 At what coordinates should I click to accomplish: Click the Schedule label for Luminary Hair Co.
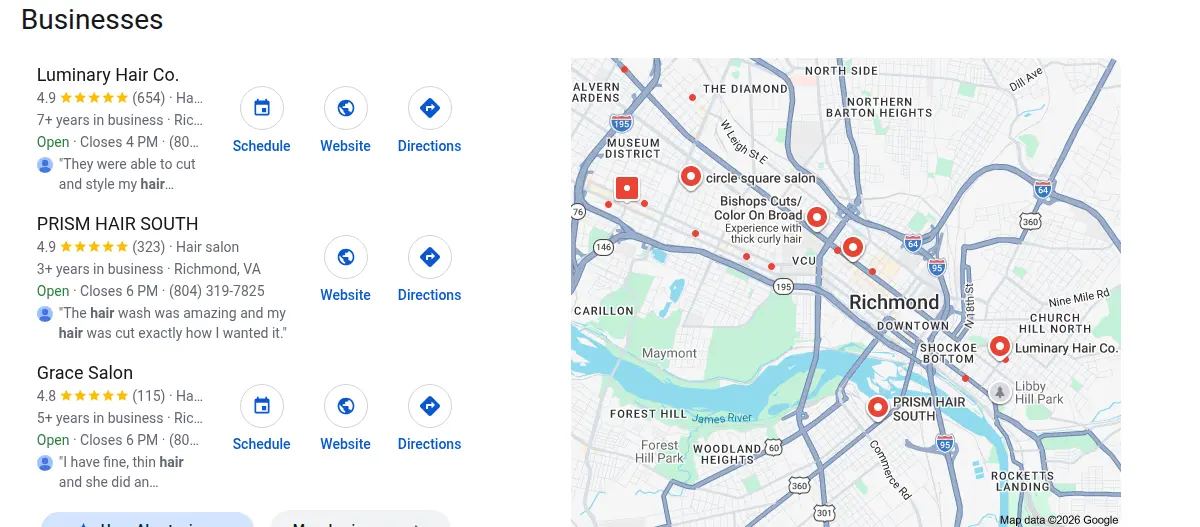click(262, 146)
